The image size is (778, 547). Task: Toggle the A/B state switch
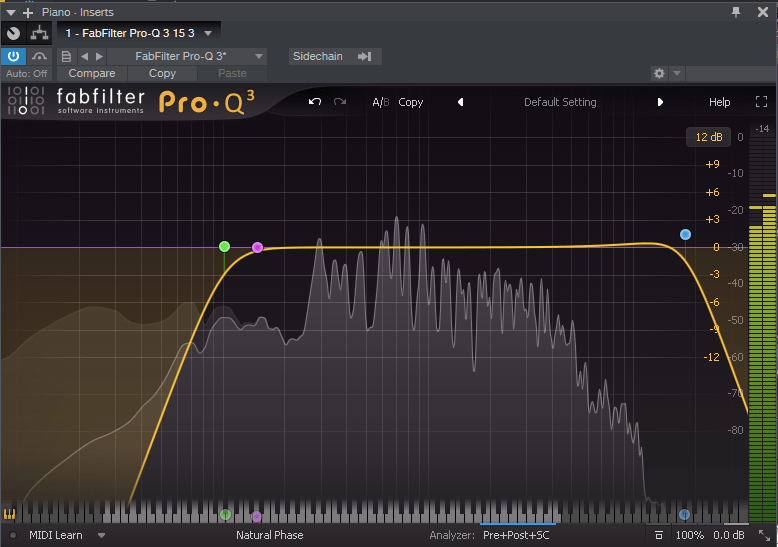tap(380, 102)
